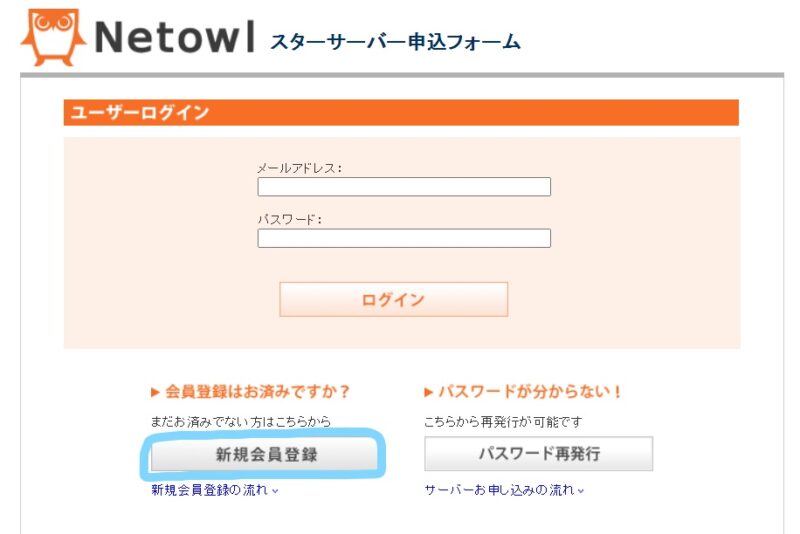Expand the chevron beside 新規会員登録の流れ
The height and width of the screenshot is (534, 800).
click(275, 491)
